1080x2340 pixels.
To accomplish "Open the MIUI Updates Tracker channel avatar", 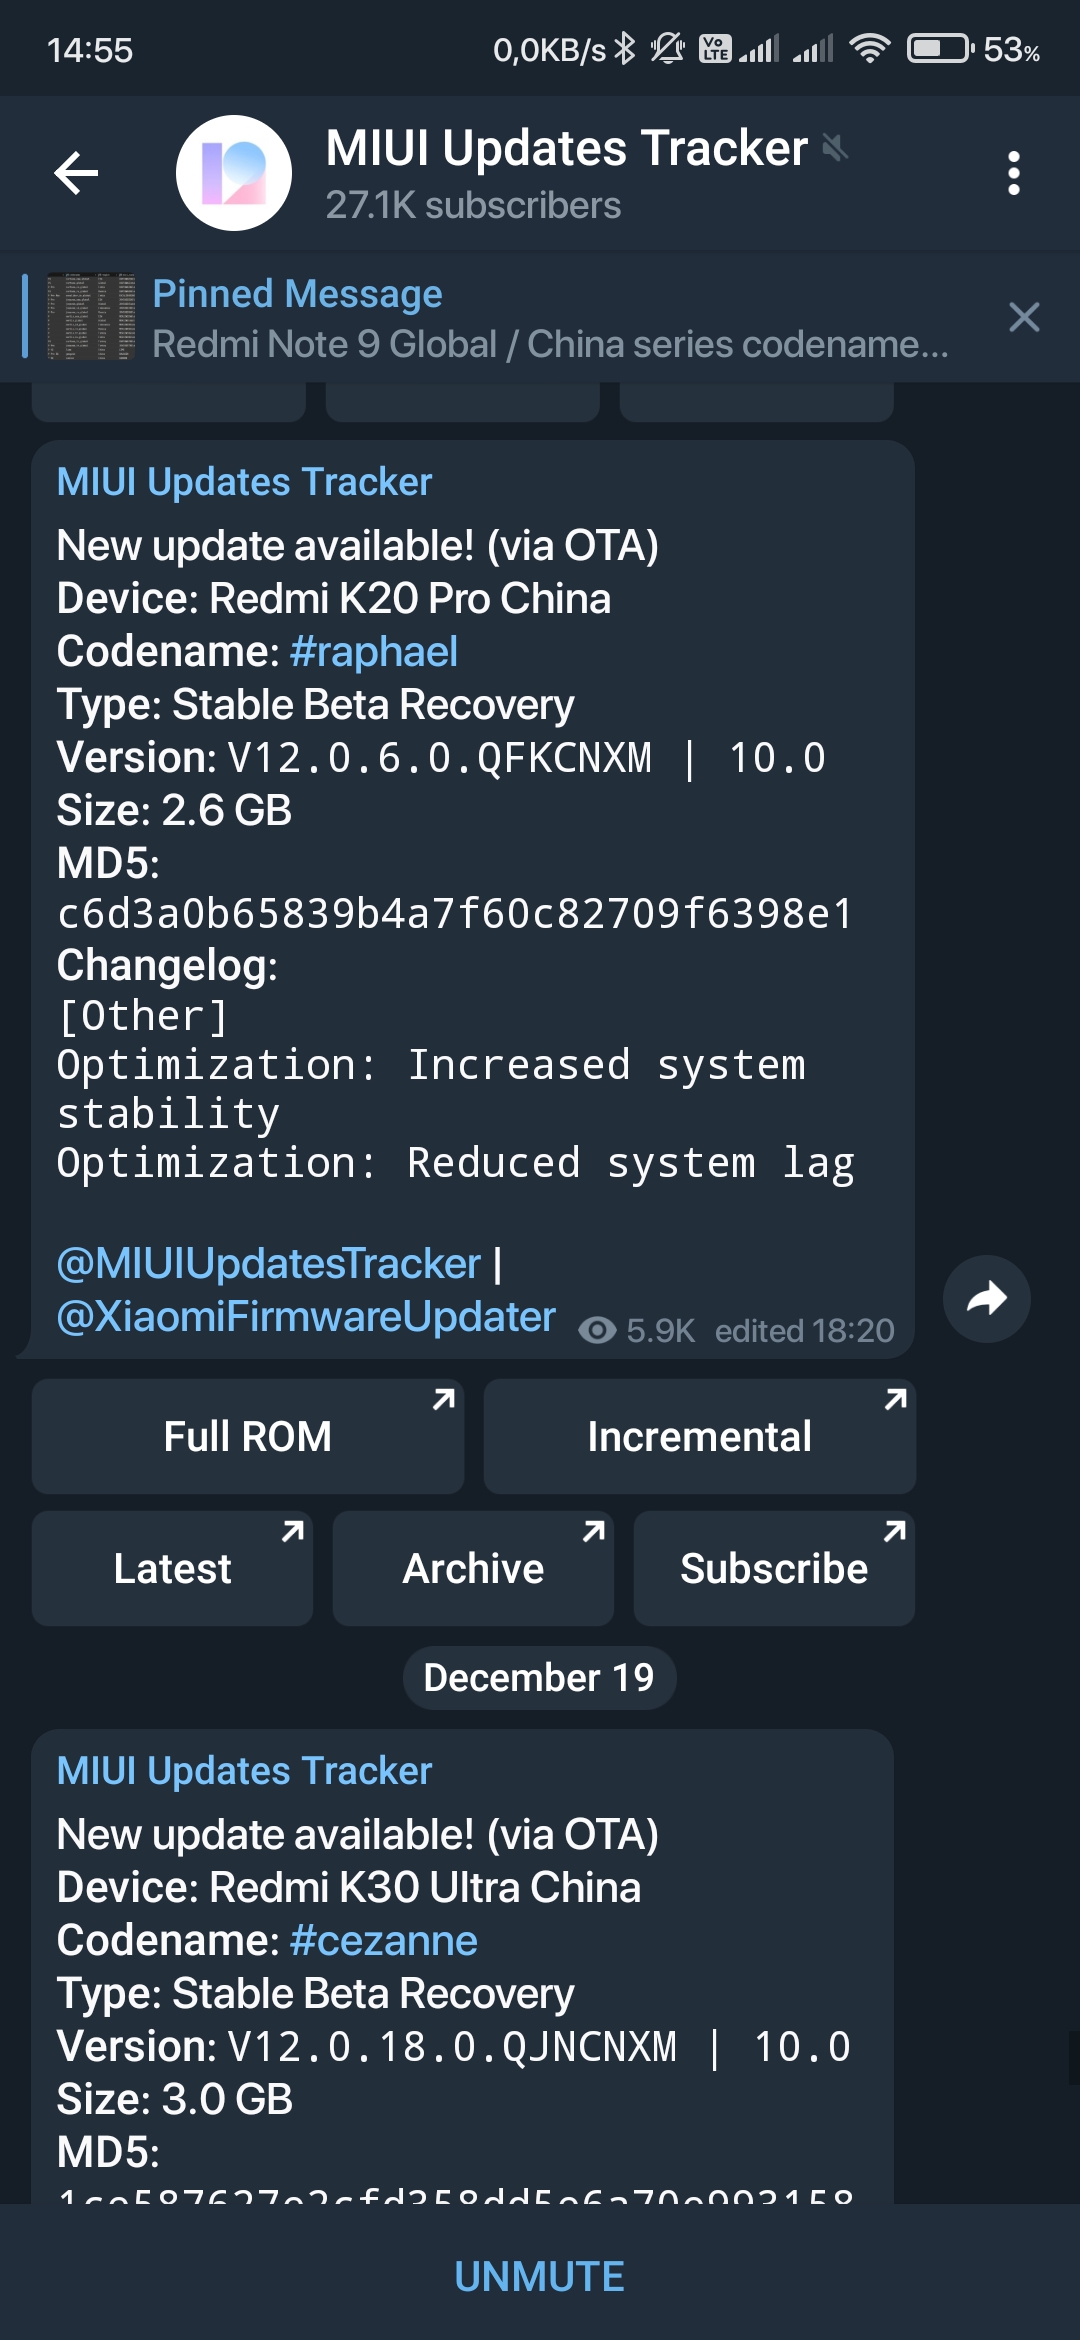I will point(234,173).
